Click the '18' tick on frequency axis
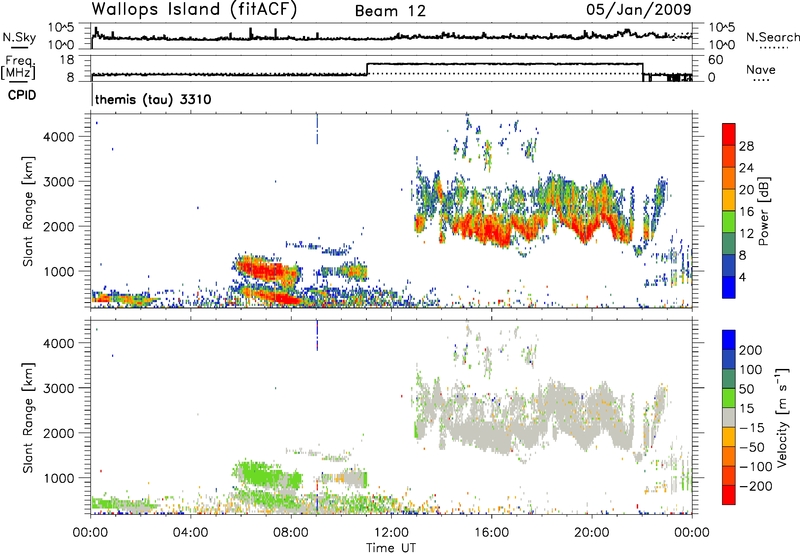Viewport: 800px width, 554px height. 67,60
